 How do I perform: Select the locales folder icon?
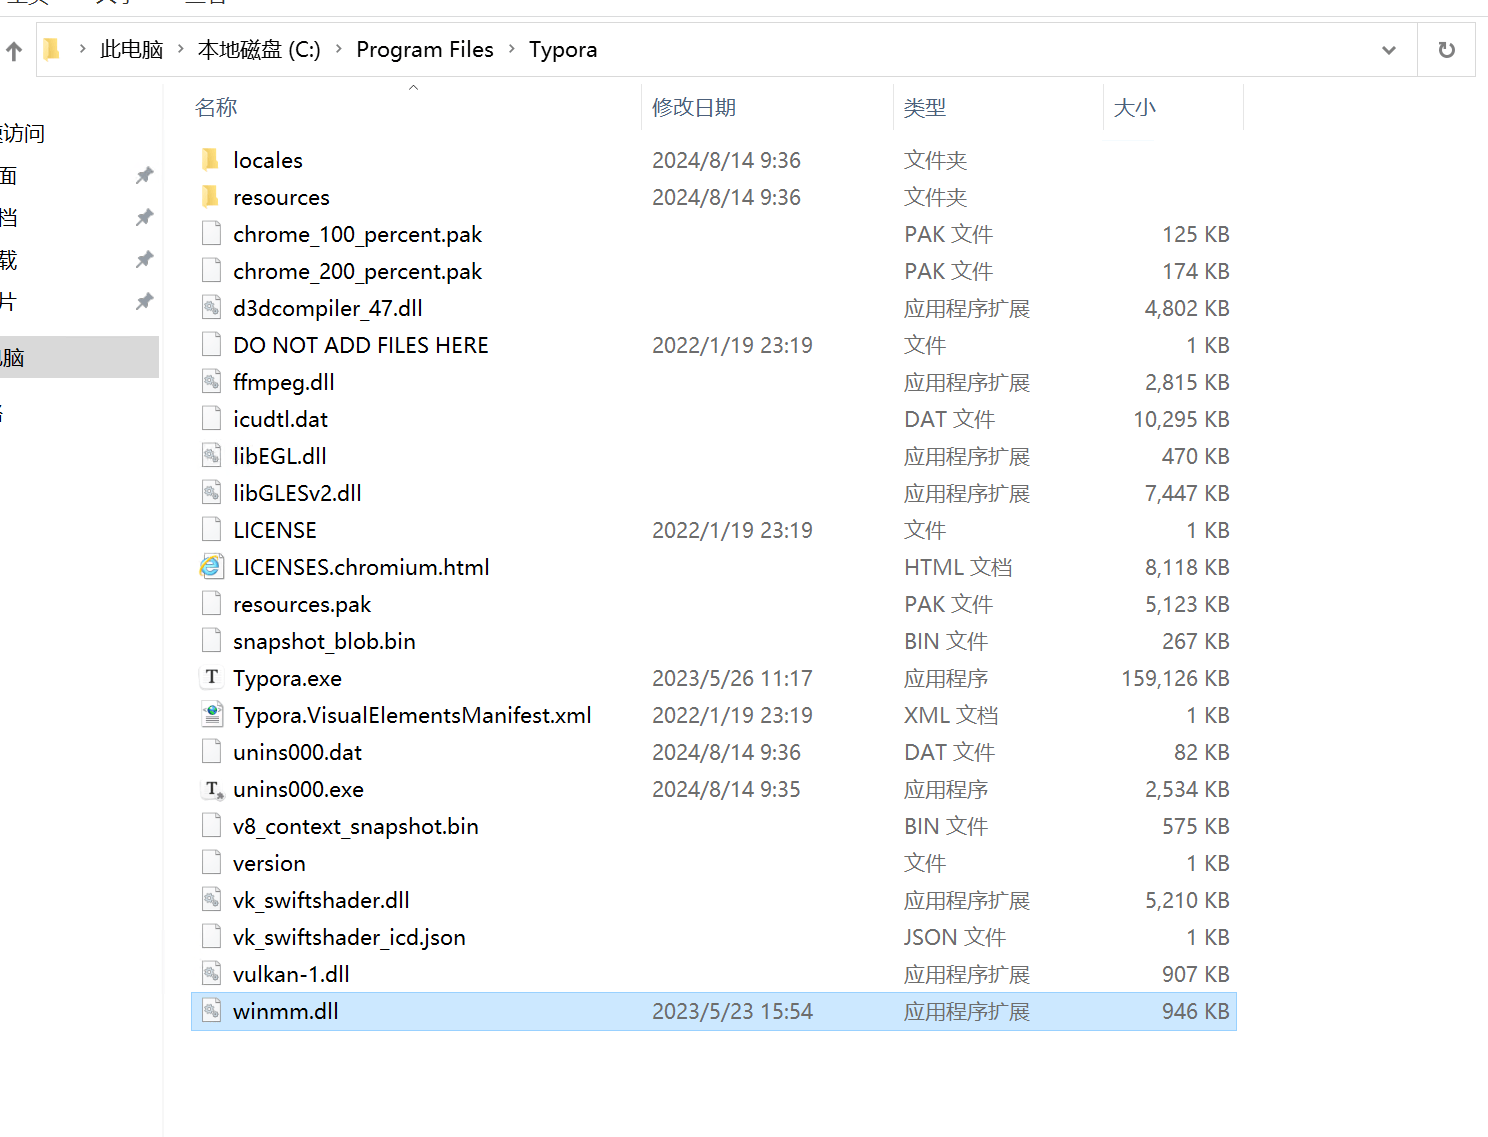(x=211, y=160)
